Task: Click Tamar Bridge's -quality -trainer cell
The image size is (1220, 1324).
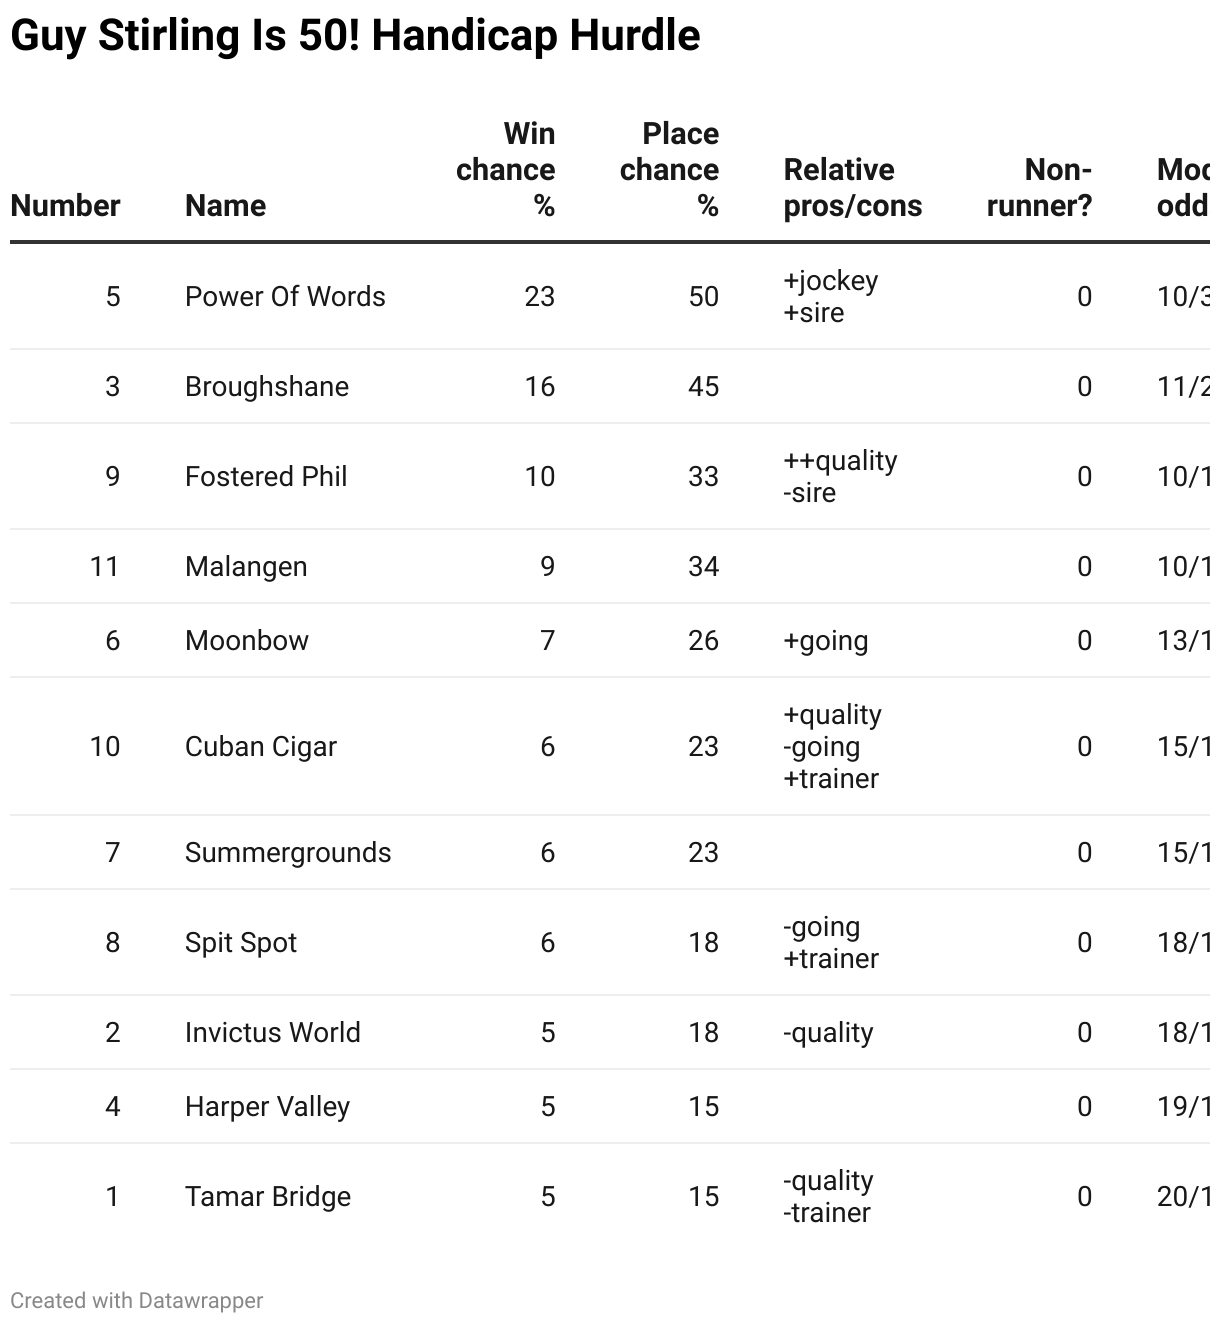Action: [x=828, y=1197]
